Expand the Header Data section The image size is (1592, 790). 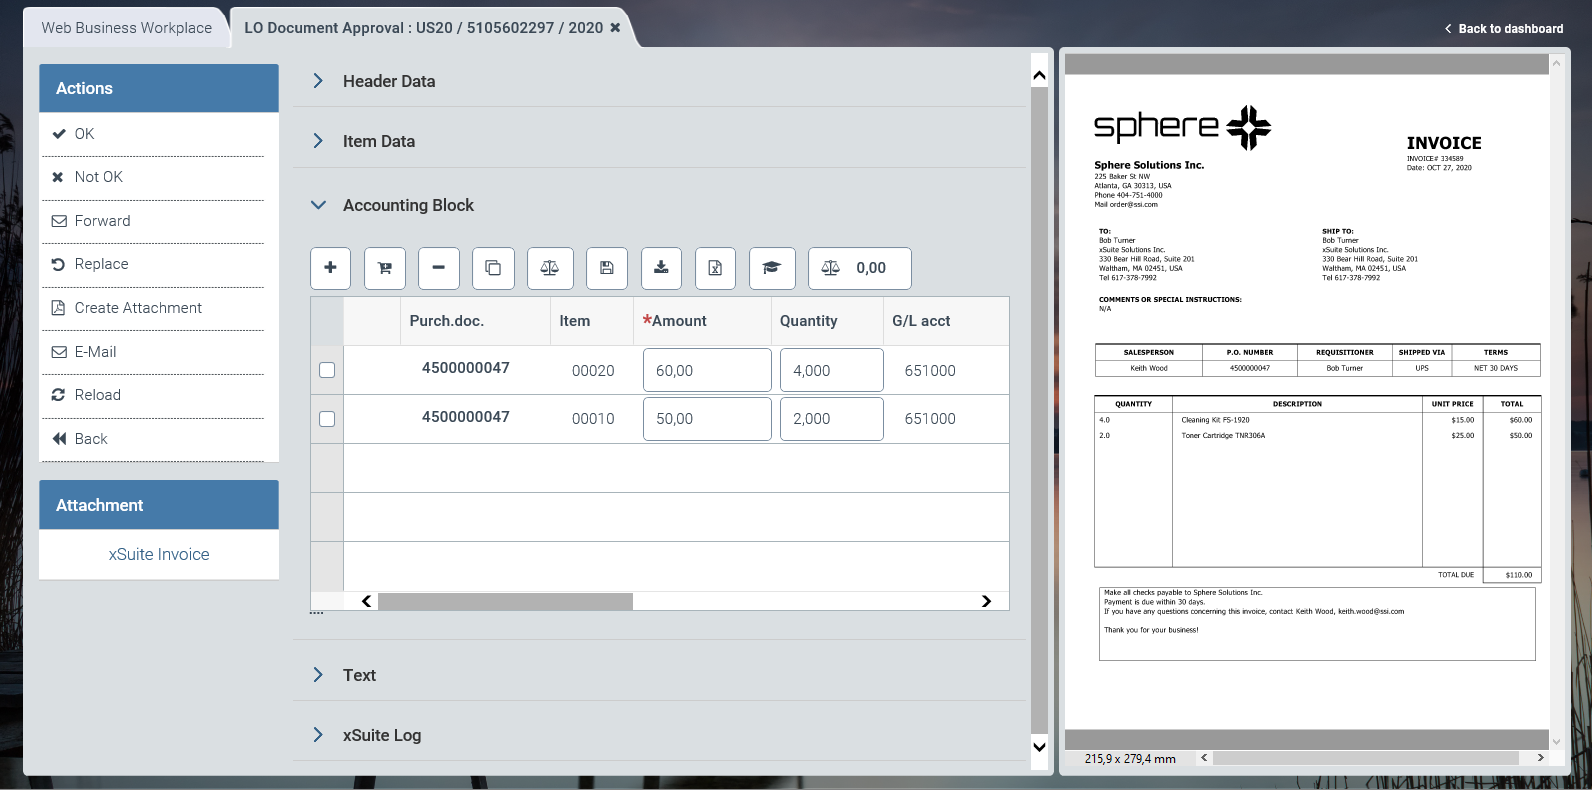(388, 81)
